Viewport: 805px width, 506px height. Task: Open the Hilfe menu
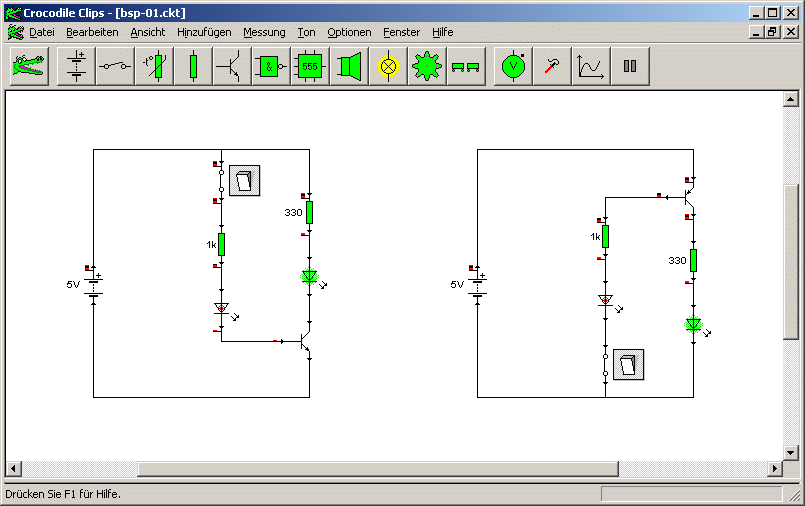click(443, 32)
